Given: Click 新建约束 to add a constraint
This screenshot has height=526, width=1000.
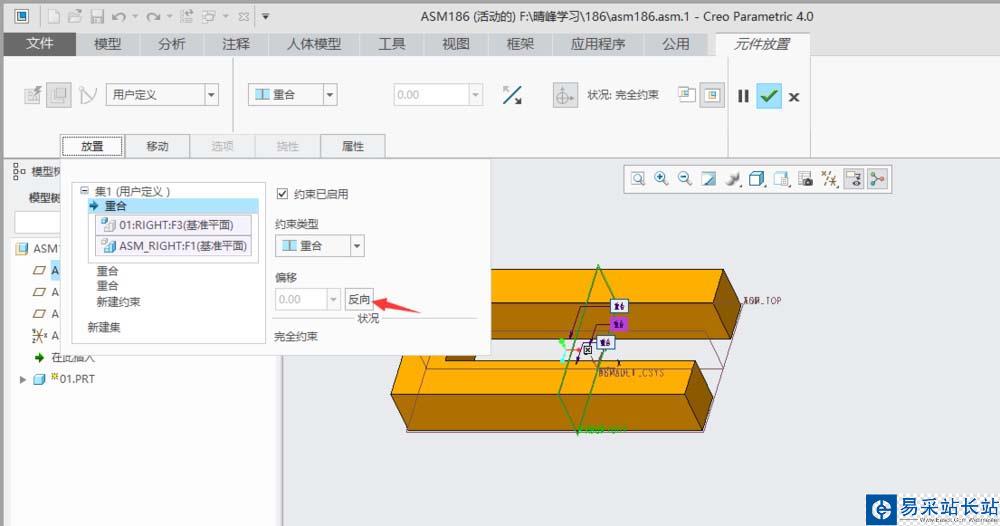Looking at the screenshot, I should (118, 302).
